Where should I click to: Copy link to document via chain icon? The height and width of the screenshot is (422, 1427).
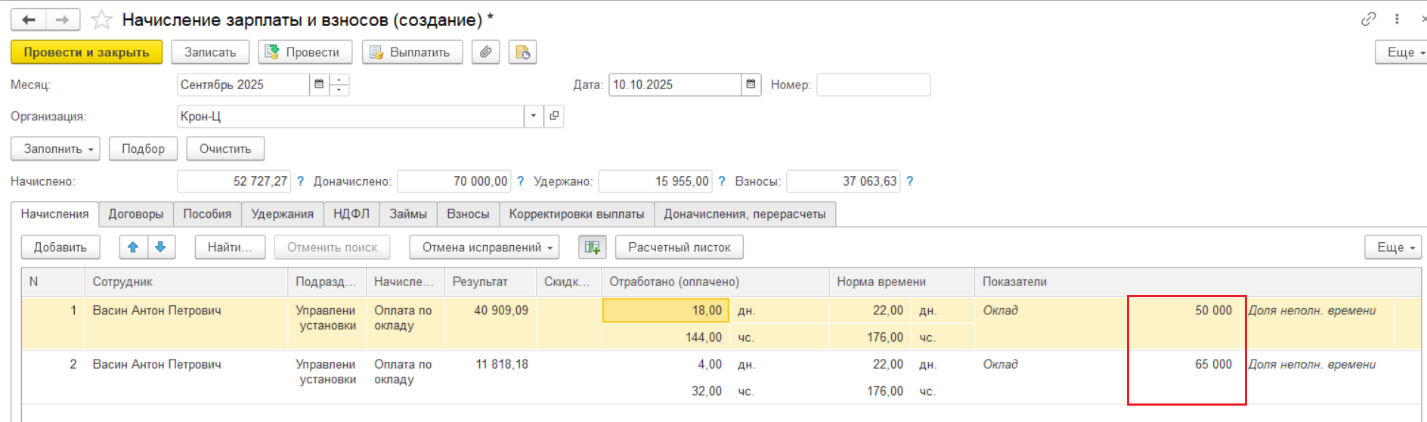[x=1369, y=20]
